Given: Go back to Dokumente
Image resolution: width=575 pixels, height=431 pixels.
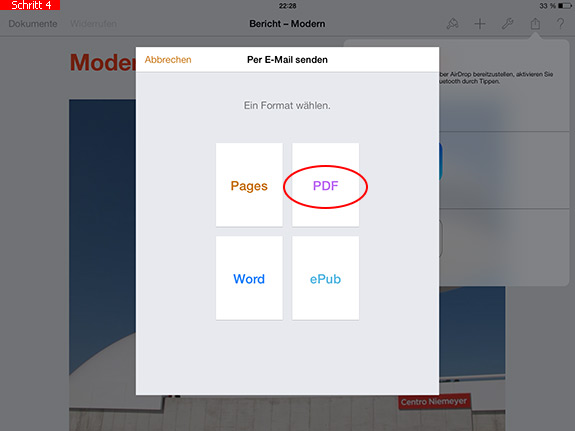Looking at the screenshot, I should click(33, 24).
